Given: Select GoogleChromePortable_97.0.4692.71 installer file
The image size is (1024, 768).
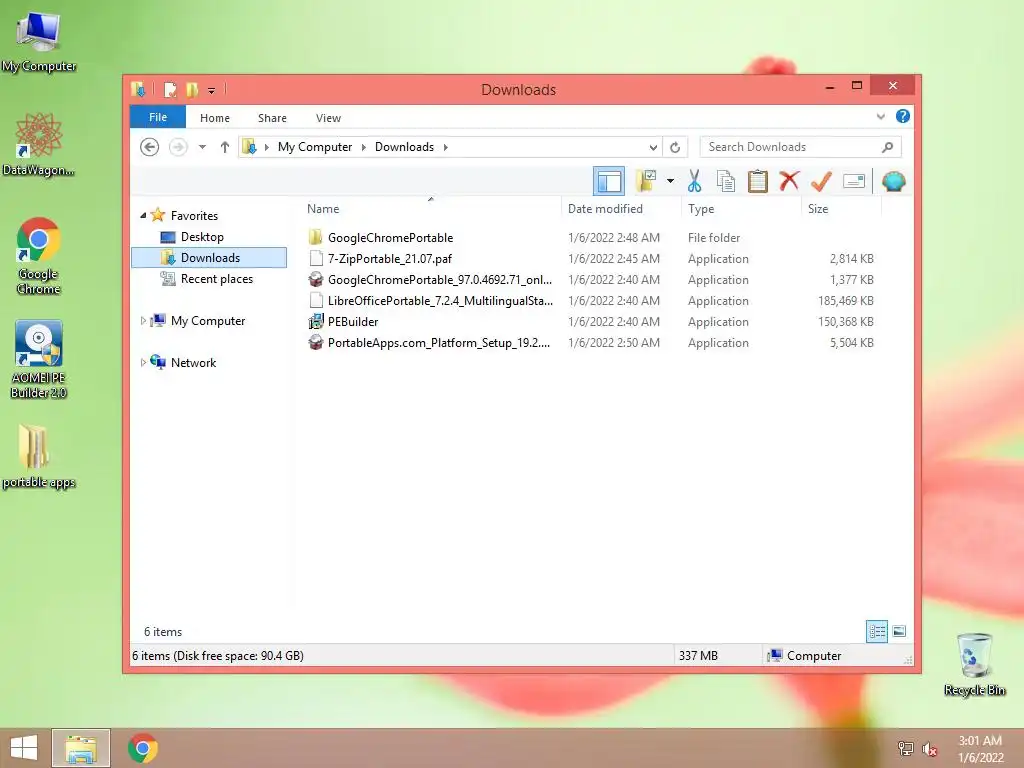Looking at the screenshot, I should (x=440, y=280).
